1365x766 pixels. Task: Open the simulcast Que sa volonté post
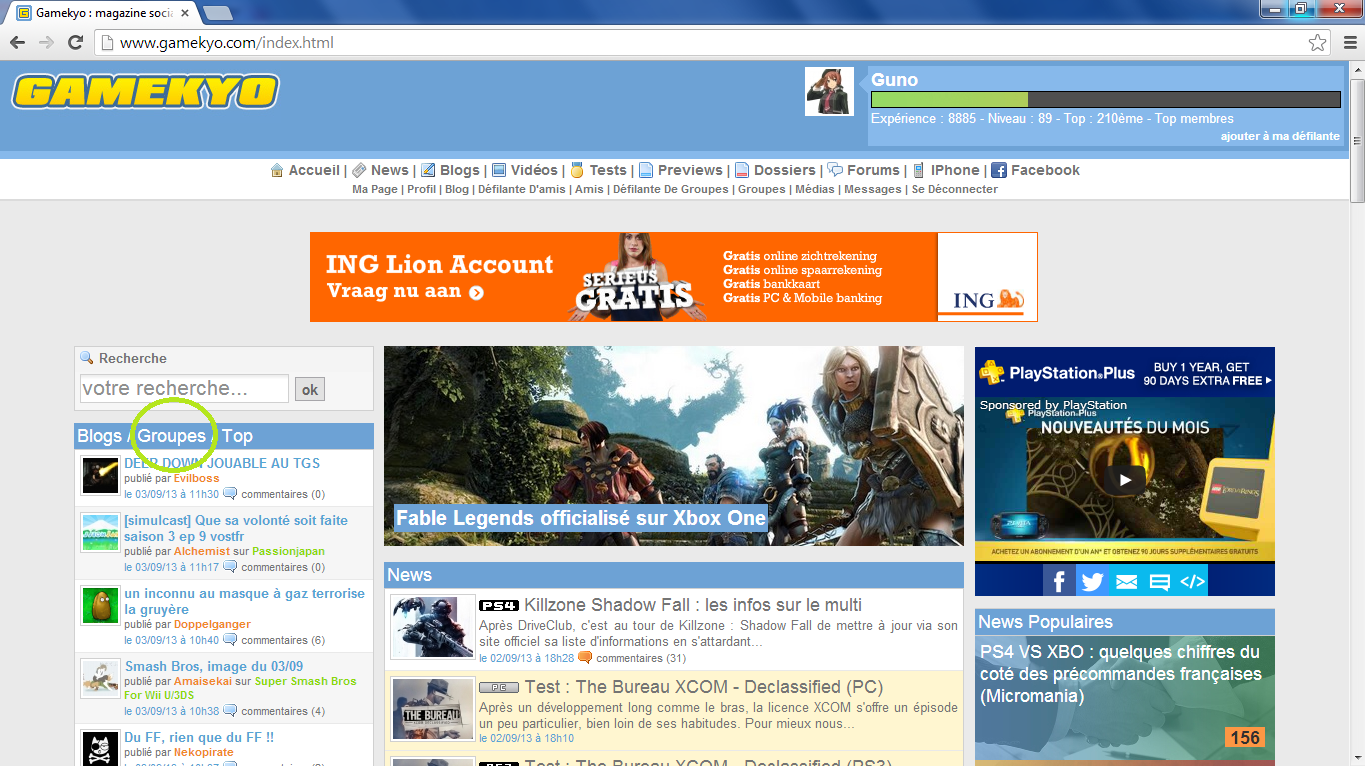[236, 528]
